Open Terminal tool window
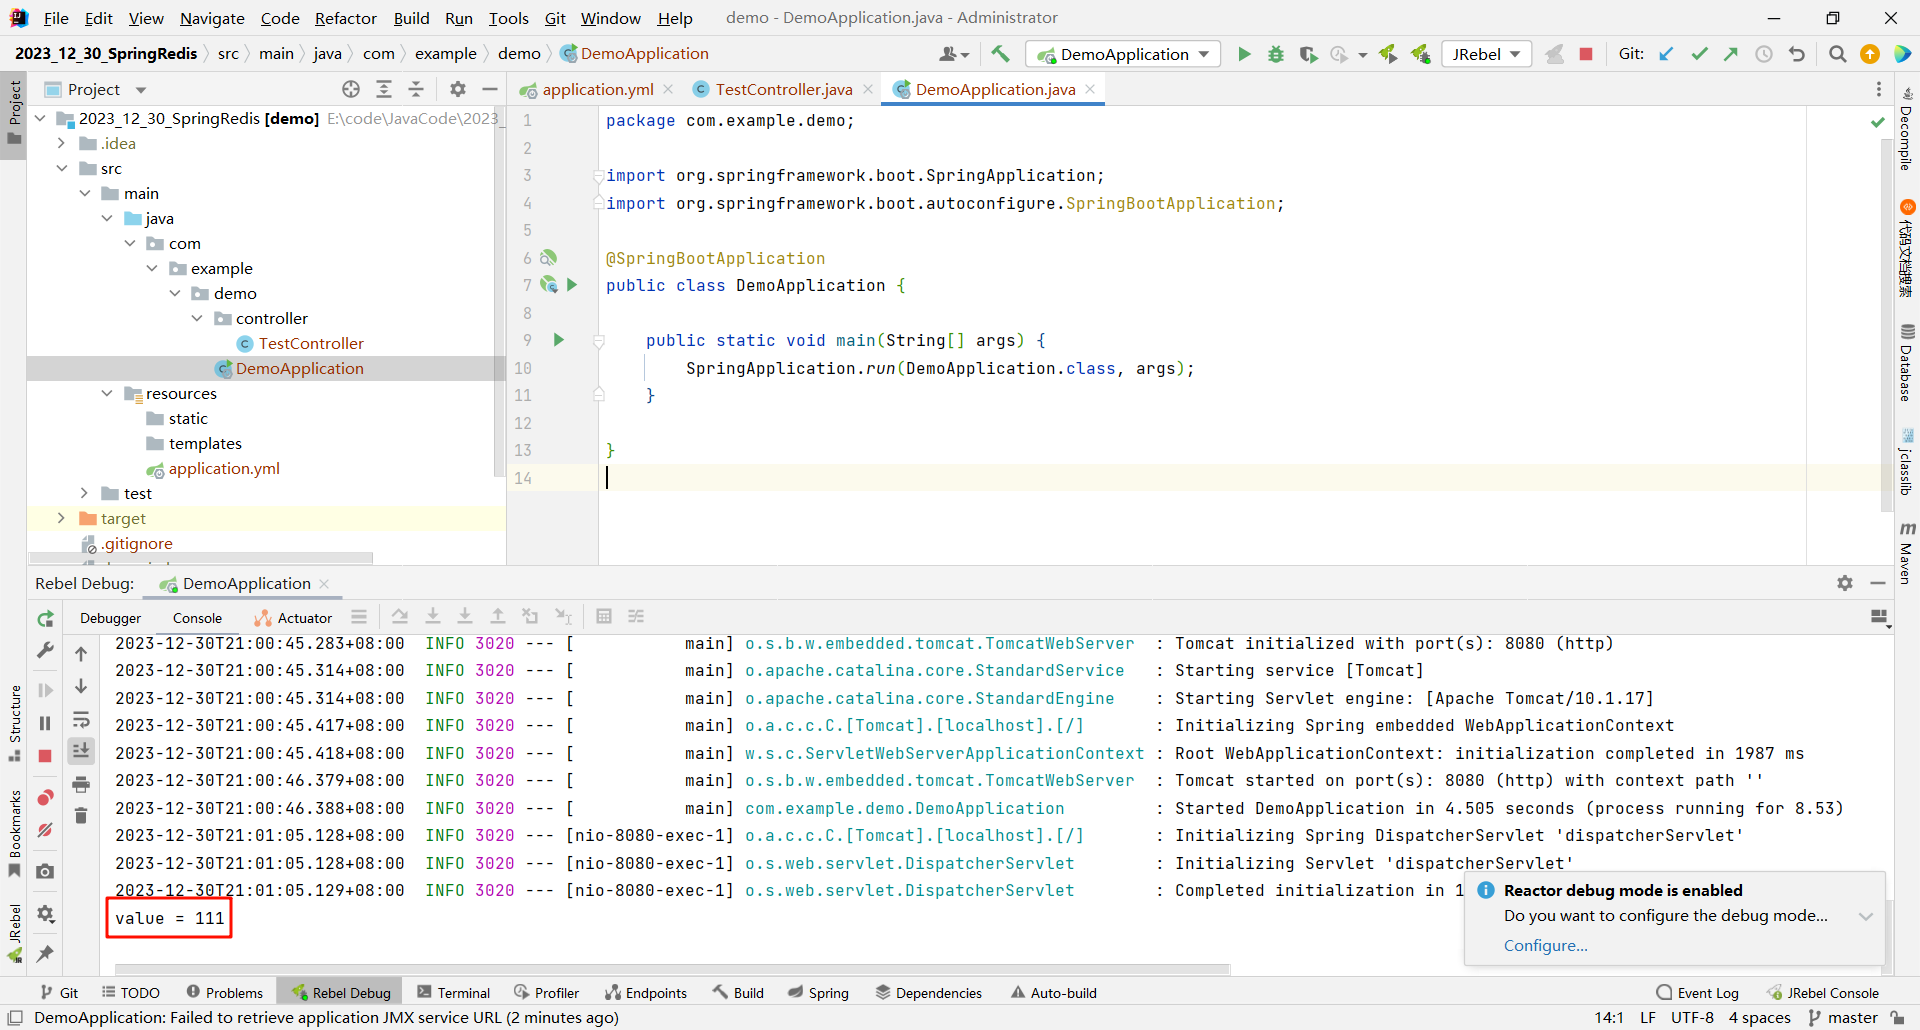Viewport: 1920px width, 1030px height. (453, 992)
